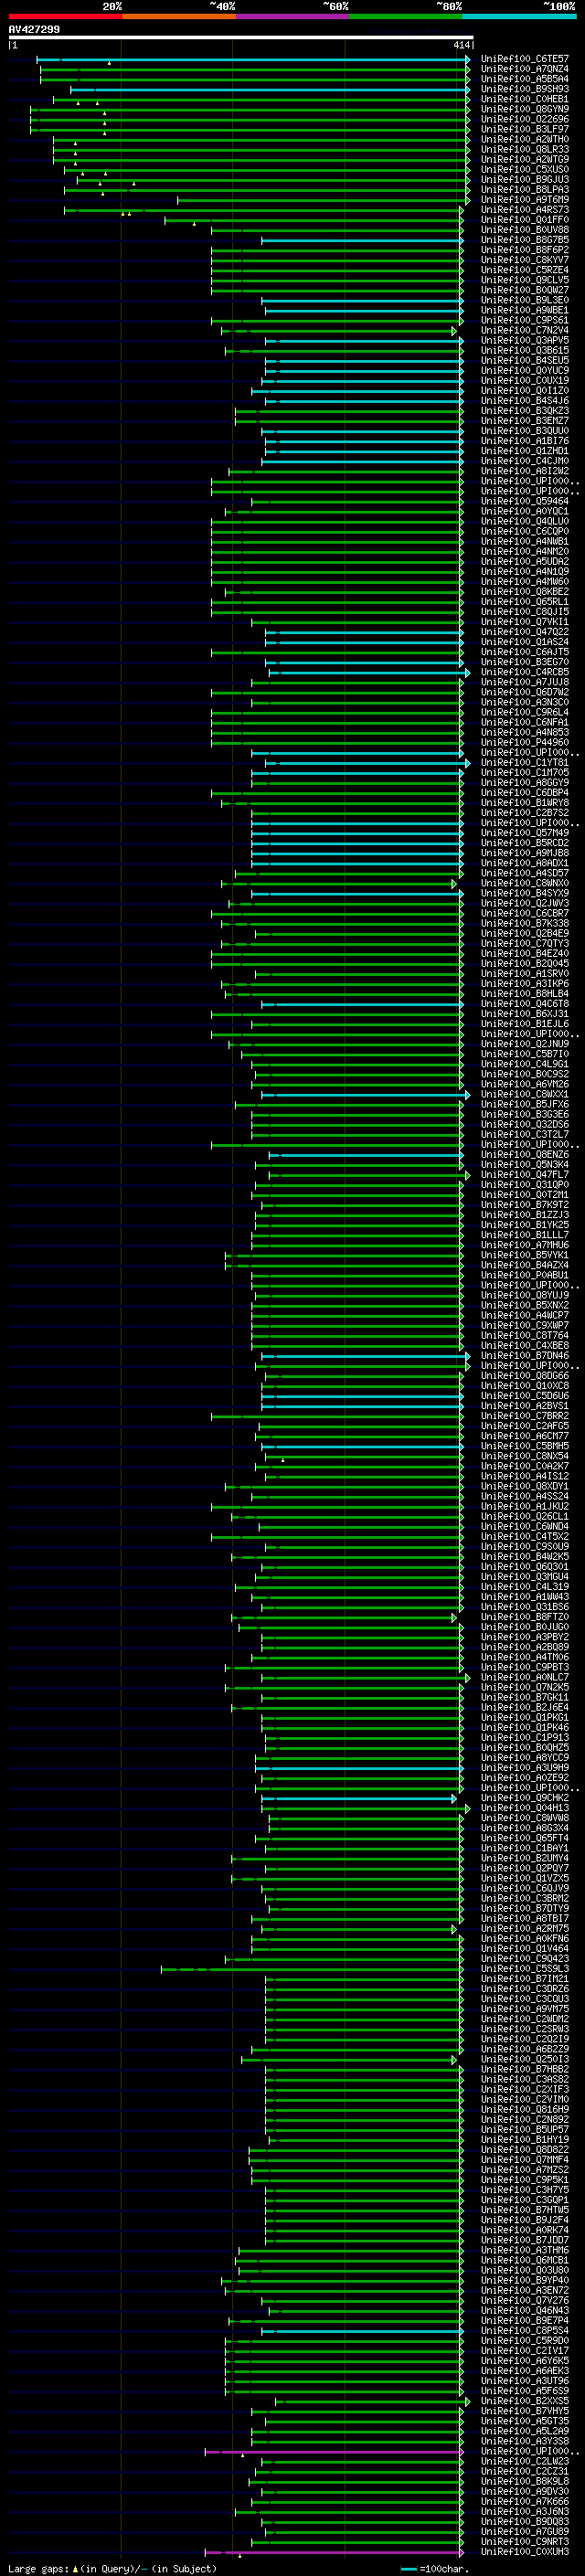Click label UniRef100_A2BVS1

point(524,1405)
